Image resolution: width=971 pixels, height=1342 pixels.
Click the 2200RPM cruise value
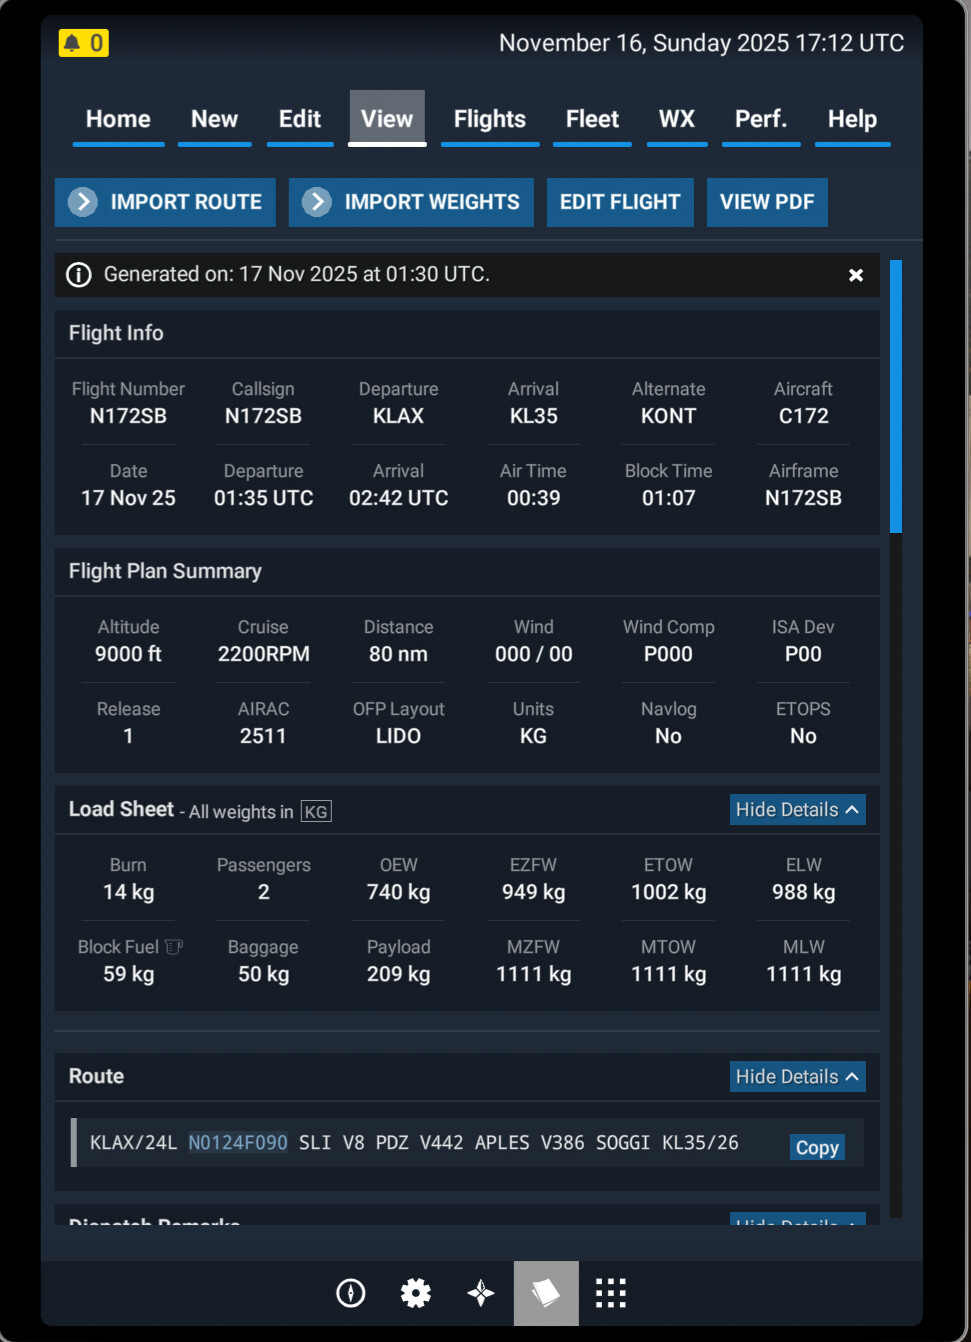pyautogui.click(x=263, y=654)
